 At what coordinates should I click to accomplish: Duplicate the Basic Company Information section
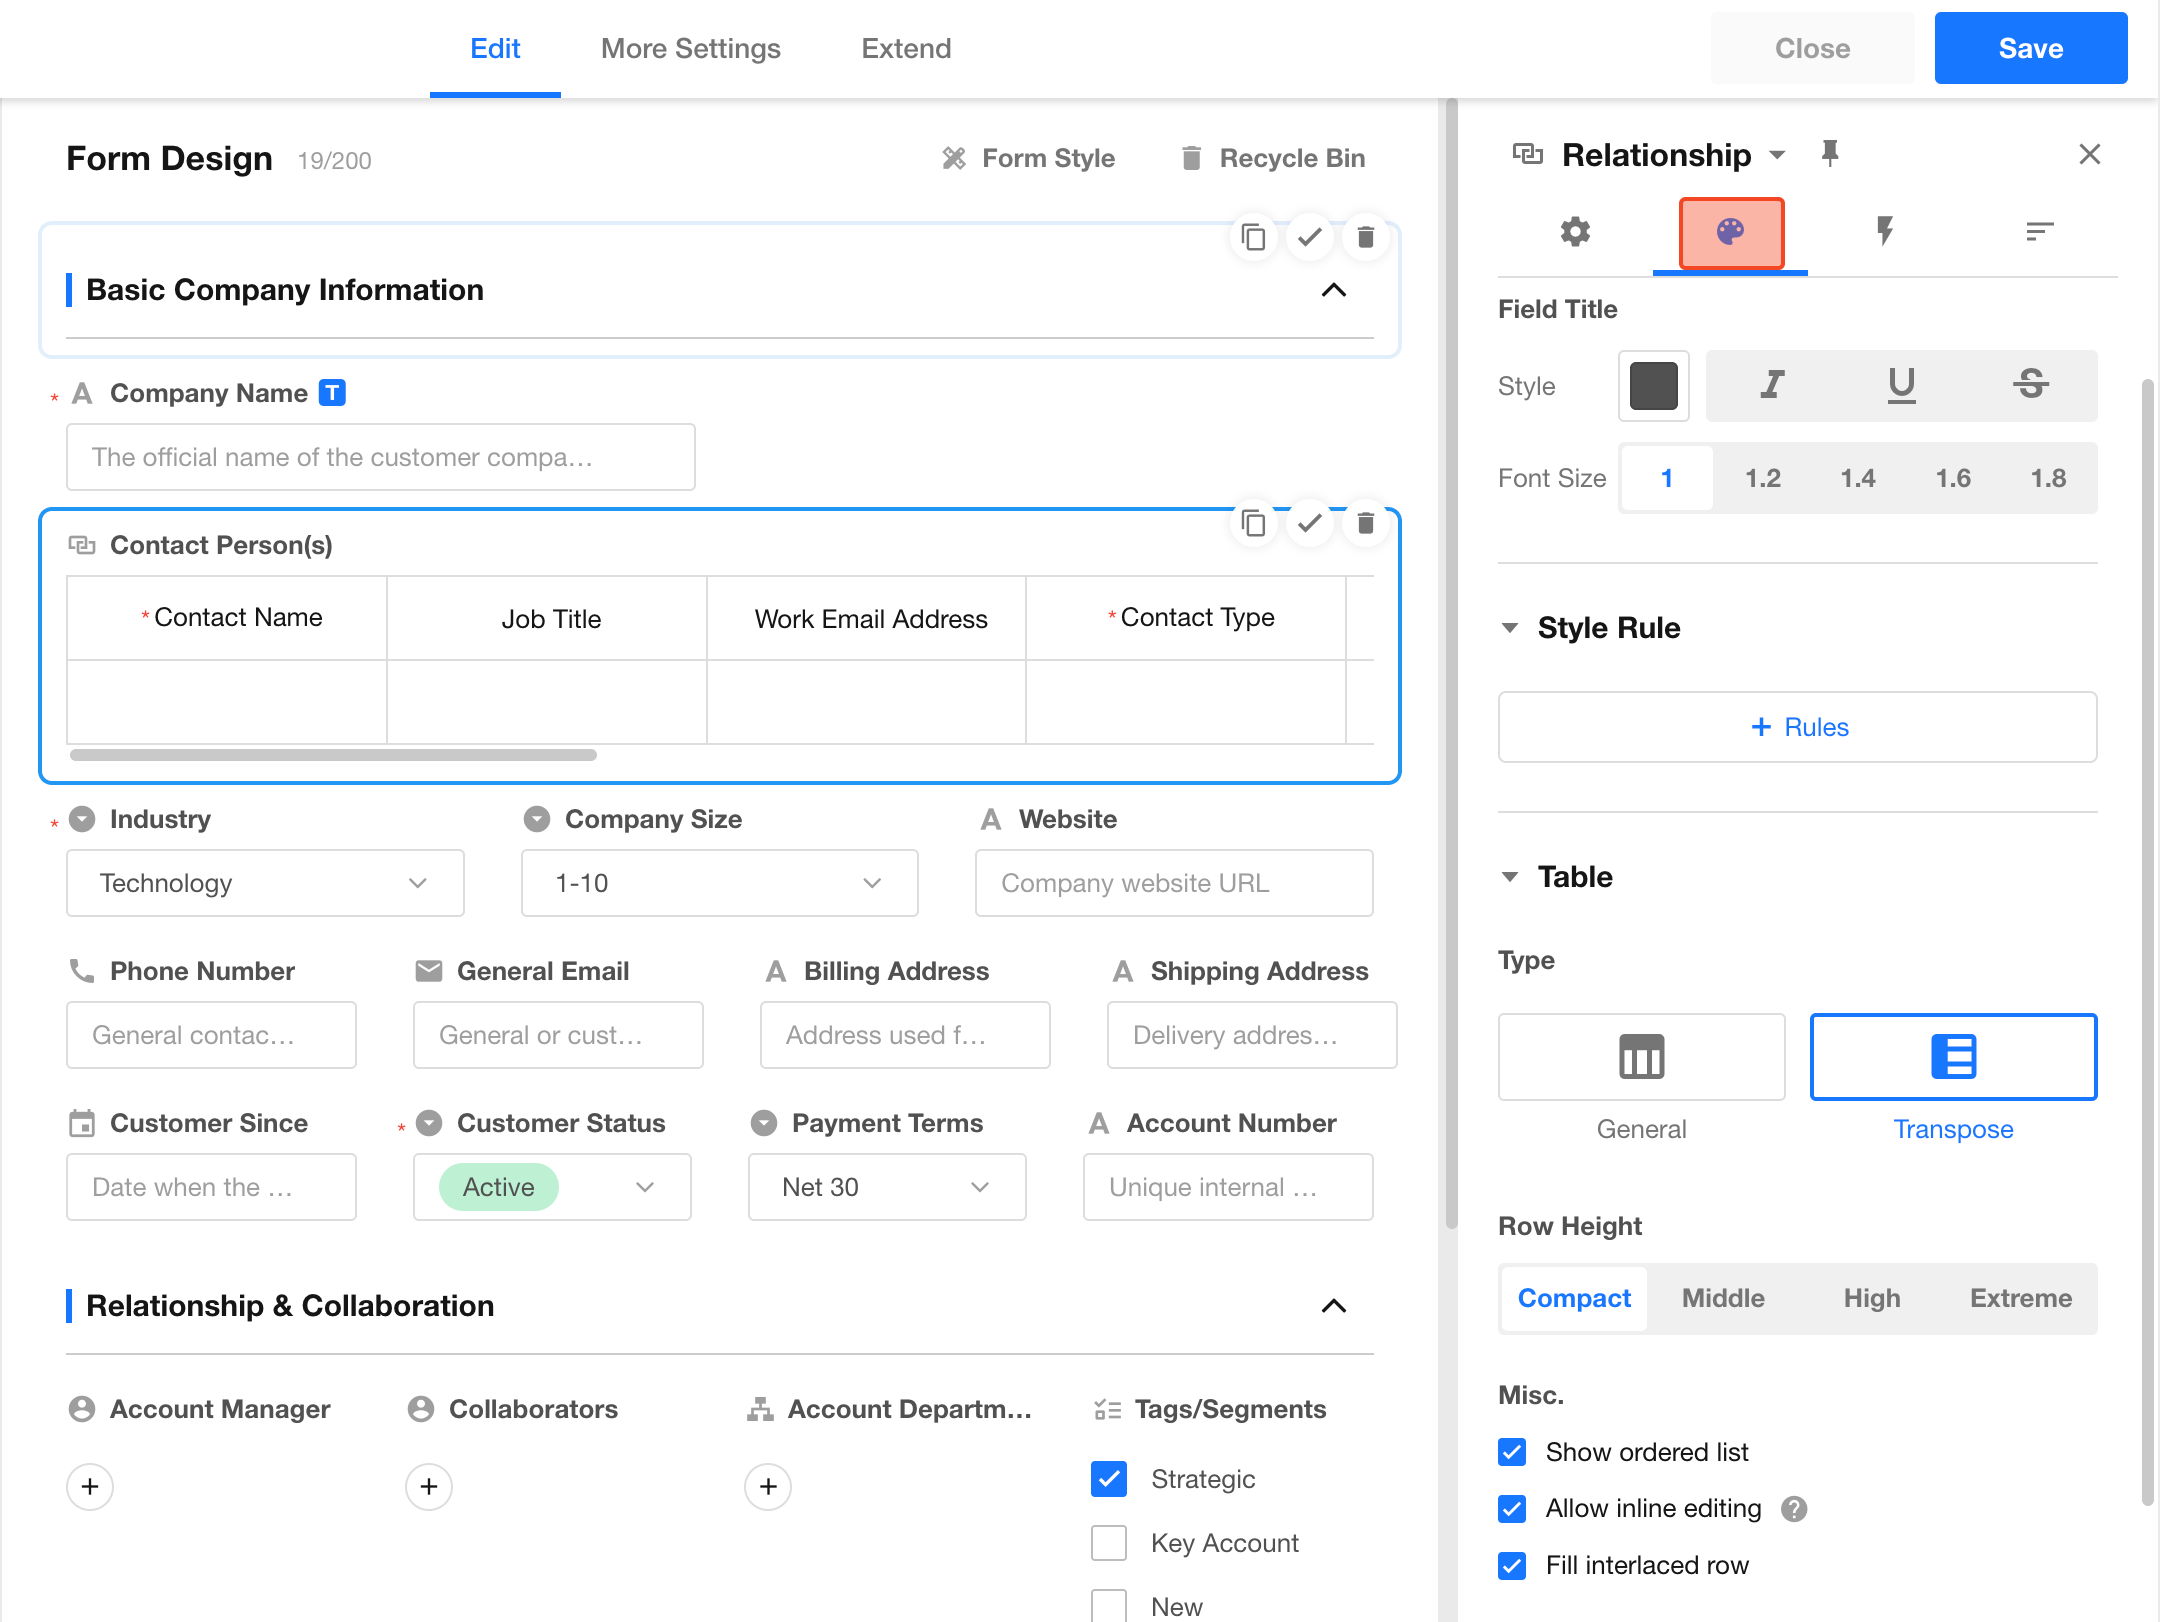[x=1253, y=238]
